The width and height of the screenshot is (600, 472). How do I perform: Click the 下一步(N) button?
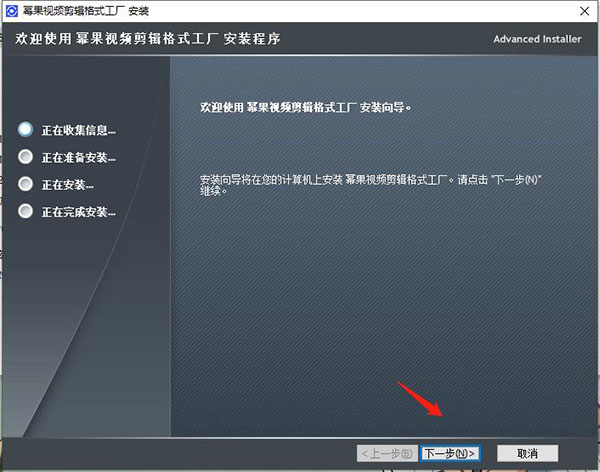point(450,453)
